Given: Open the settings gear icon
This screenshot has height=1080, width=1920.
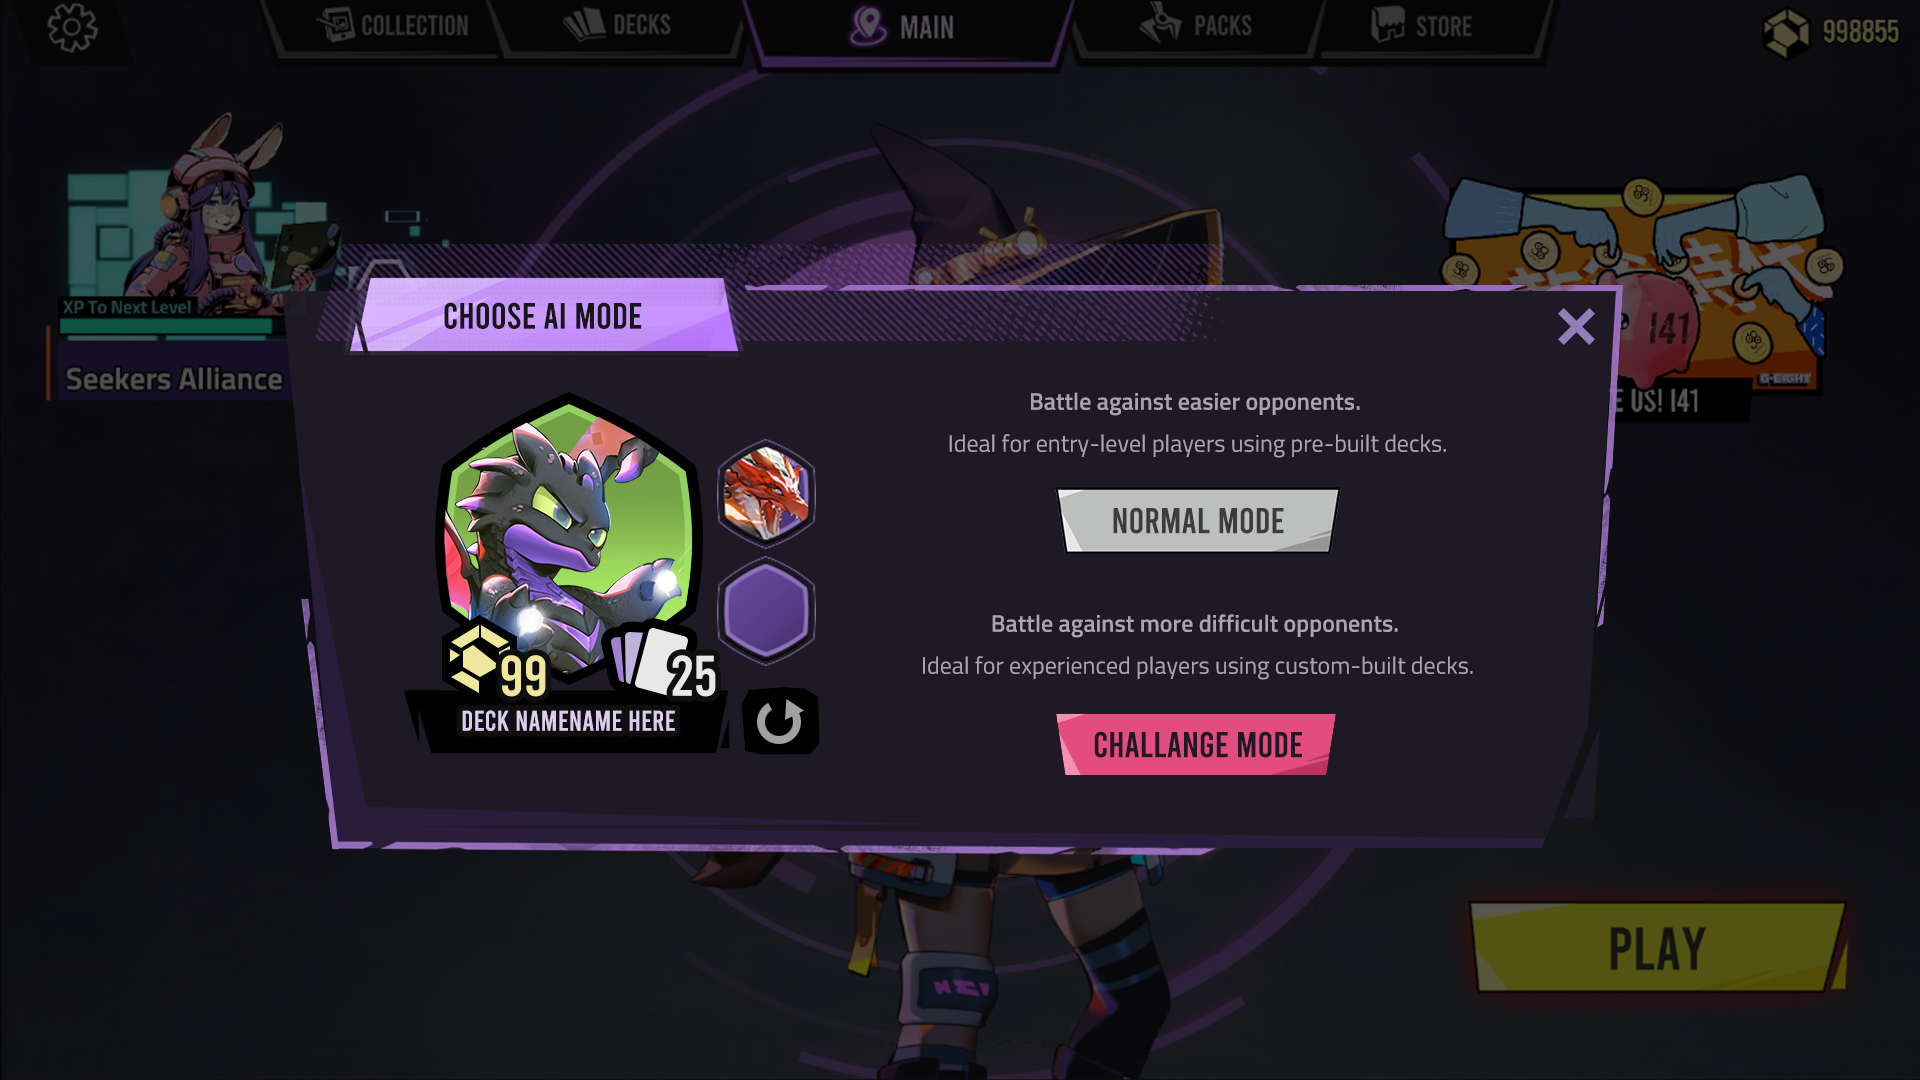Looking at the screenshot, I should click(x=72, y=27).
